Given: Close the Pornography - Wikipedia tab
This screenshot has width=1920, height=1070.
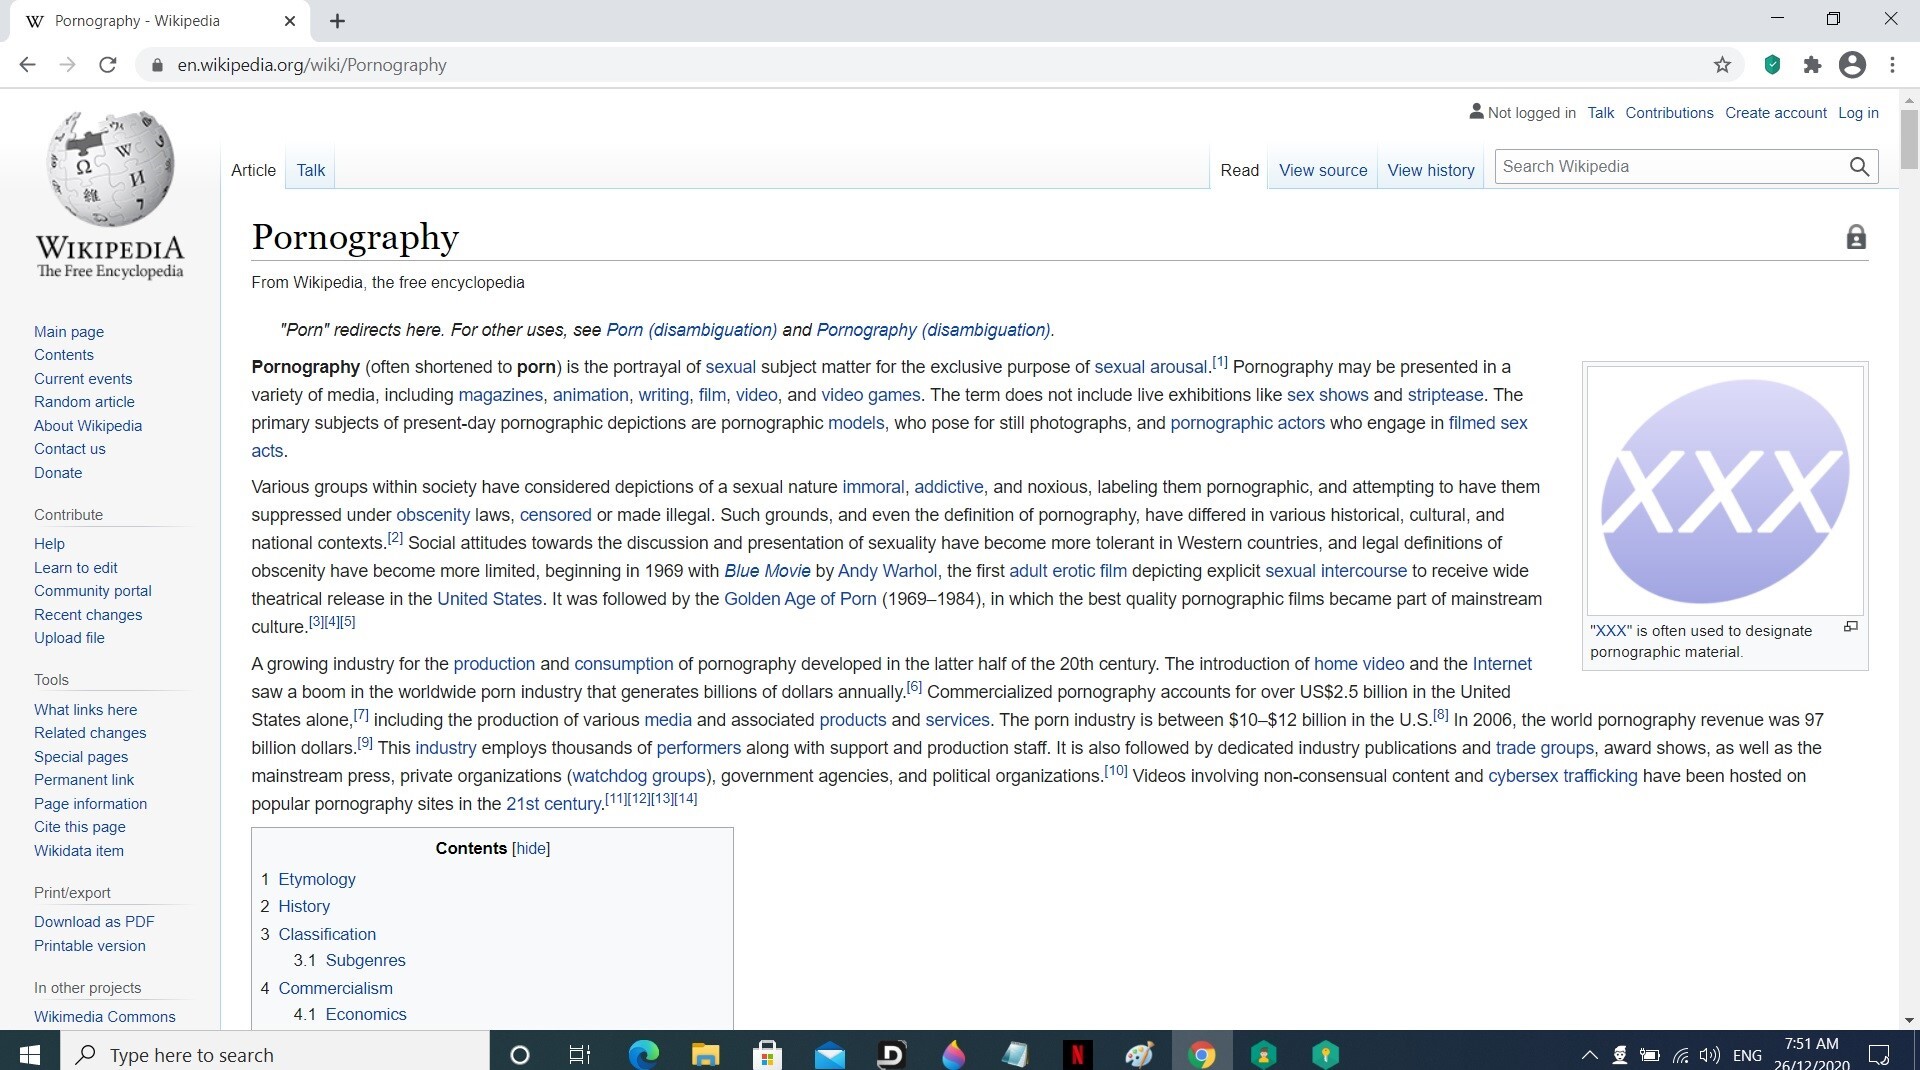Looking at the screenshot, I should (290, 21).
